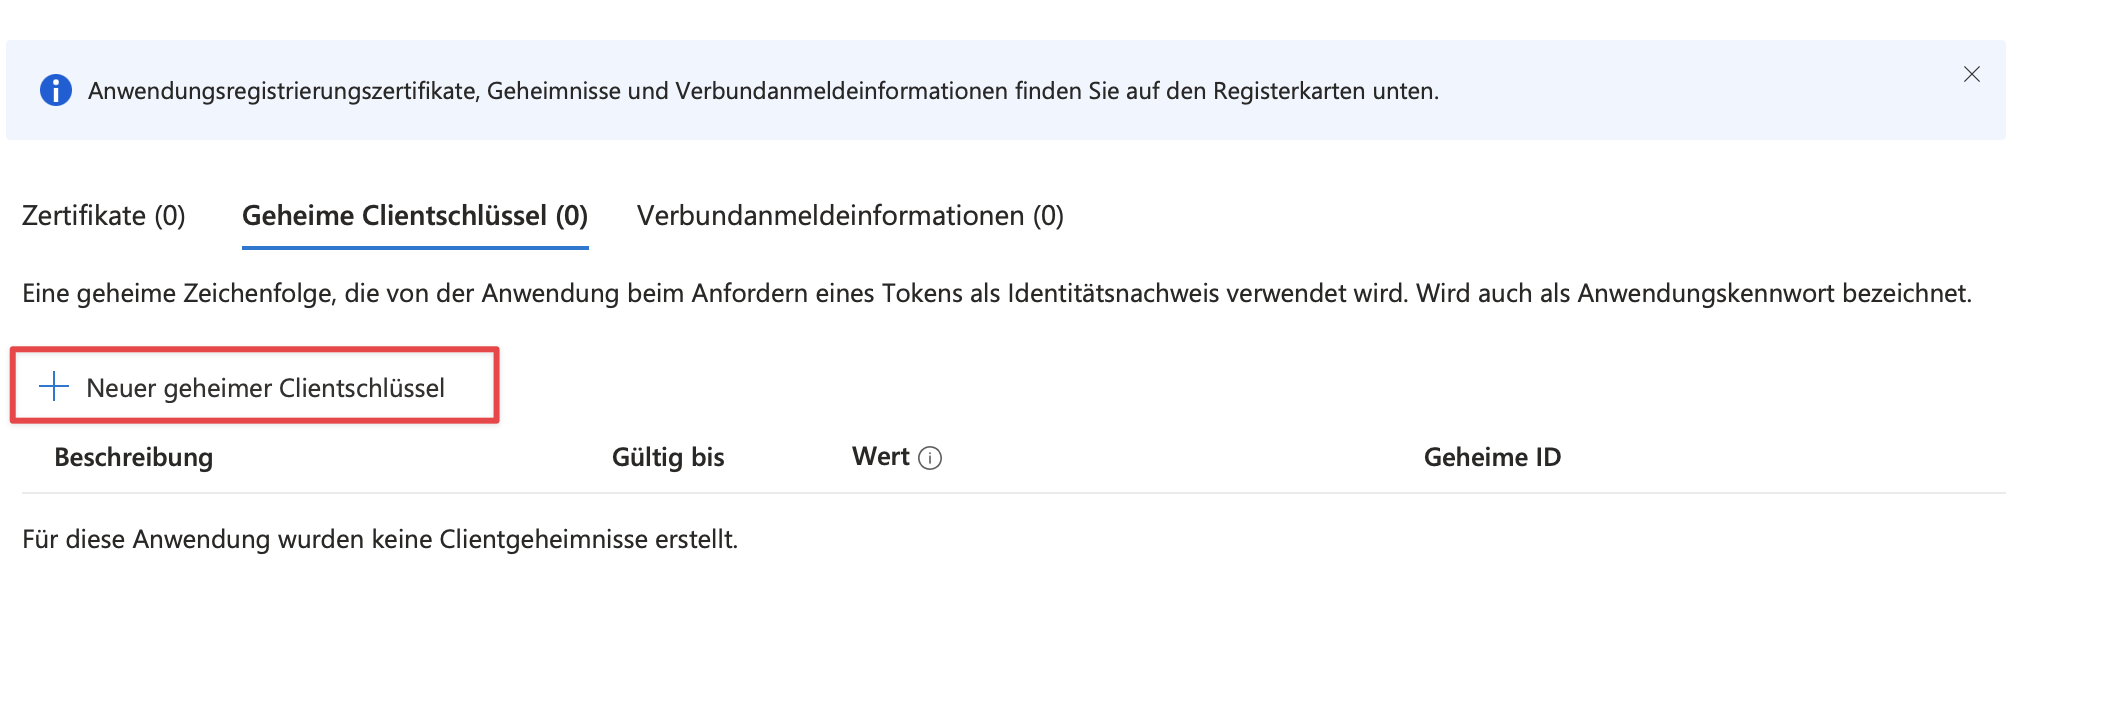This screenshot has width=2128, height=708.
Task: Select the Geheime Clientschlüssel (0) tab
Action: [415, 216]
